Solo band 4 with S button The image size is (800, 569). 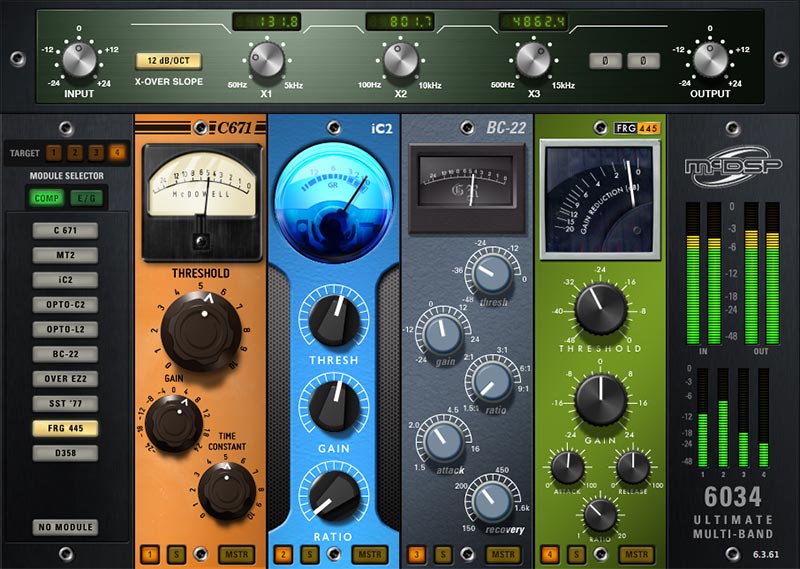(576, 554)
